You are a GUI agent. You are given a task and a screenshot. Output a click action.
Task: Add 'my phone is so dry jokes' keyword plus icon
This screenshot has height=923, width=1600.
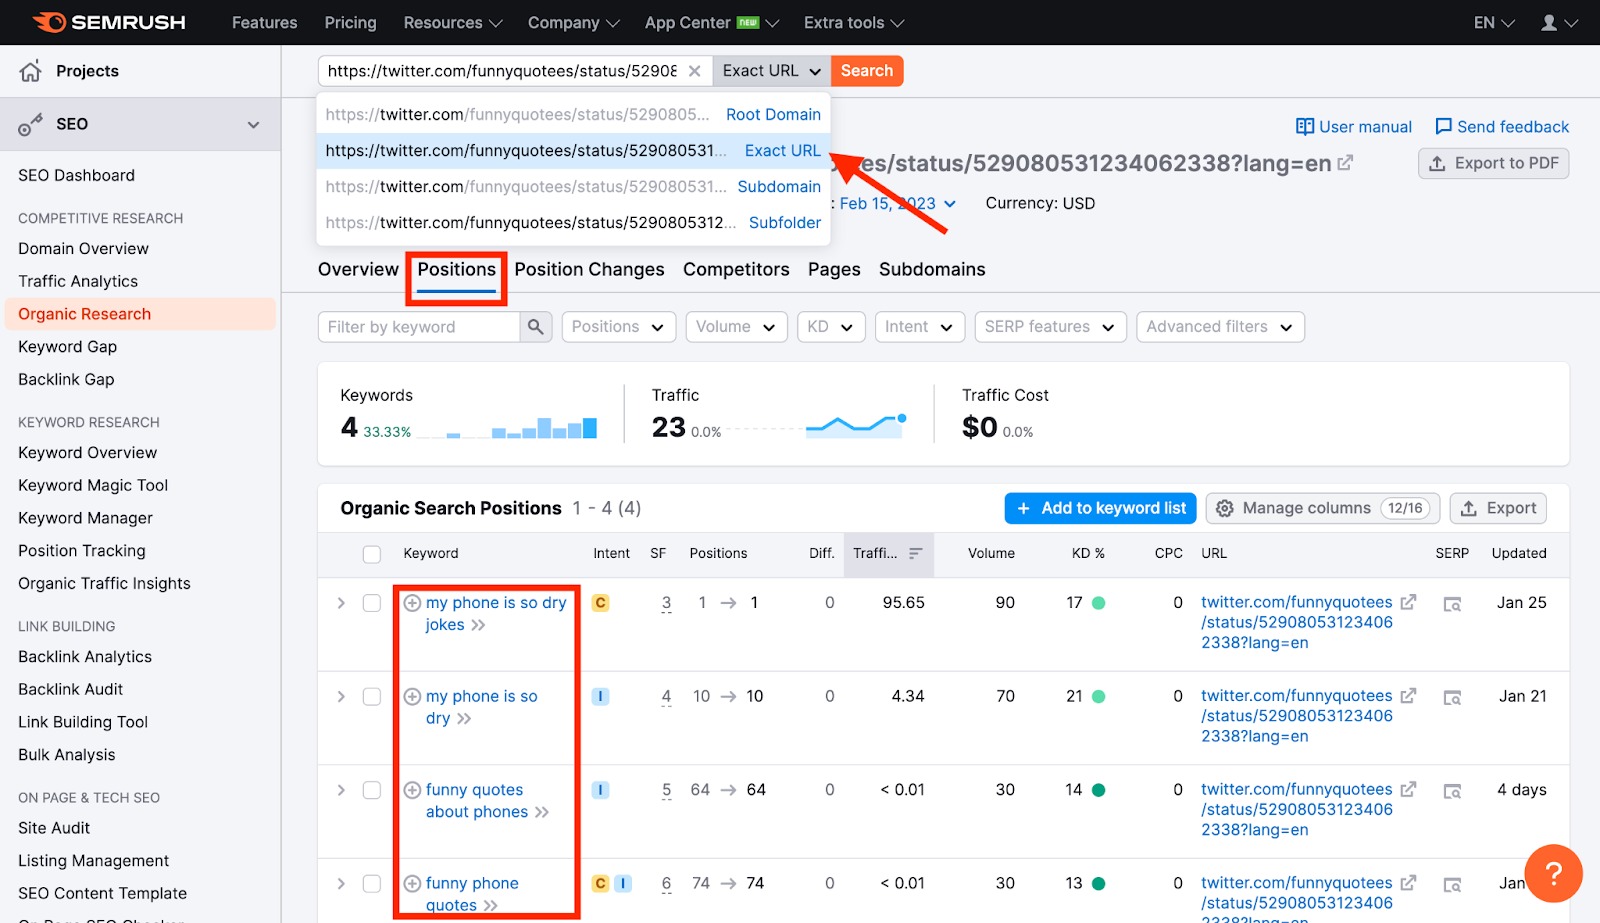(x=412, y=603)
